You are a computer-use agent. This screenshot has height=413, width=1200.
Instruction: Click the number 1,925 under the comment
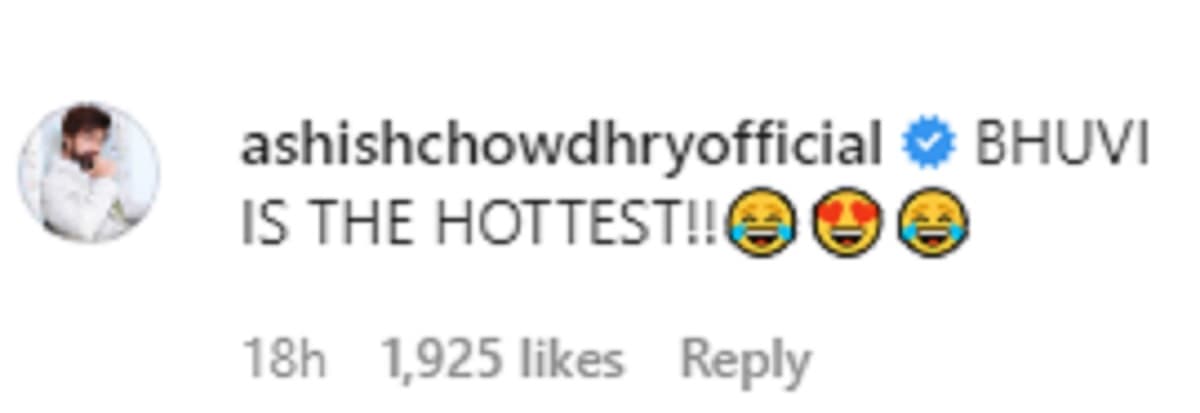click(x=441, y=360)
